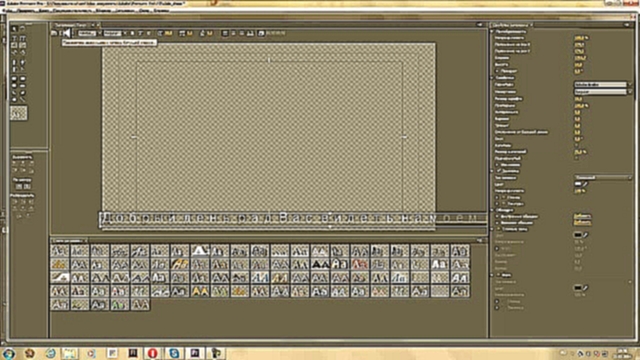Align title text center

(233, 33)
